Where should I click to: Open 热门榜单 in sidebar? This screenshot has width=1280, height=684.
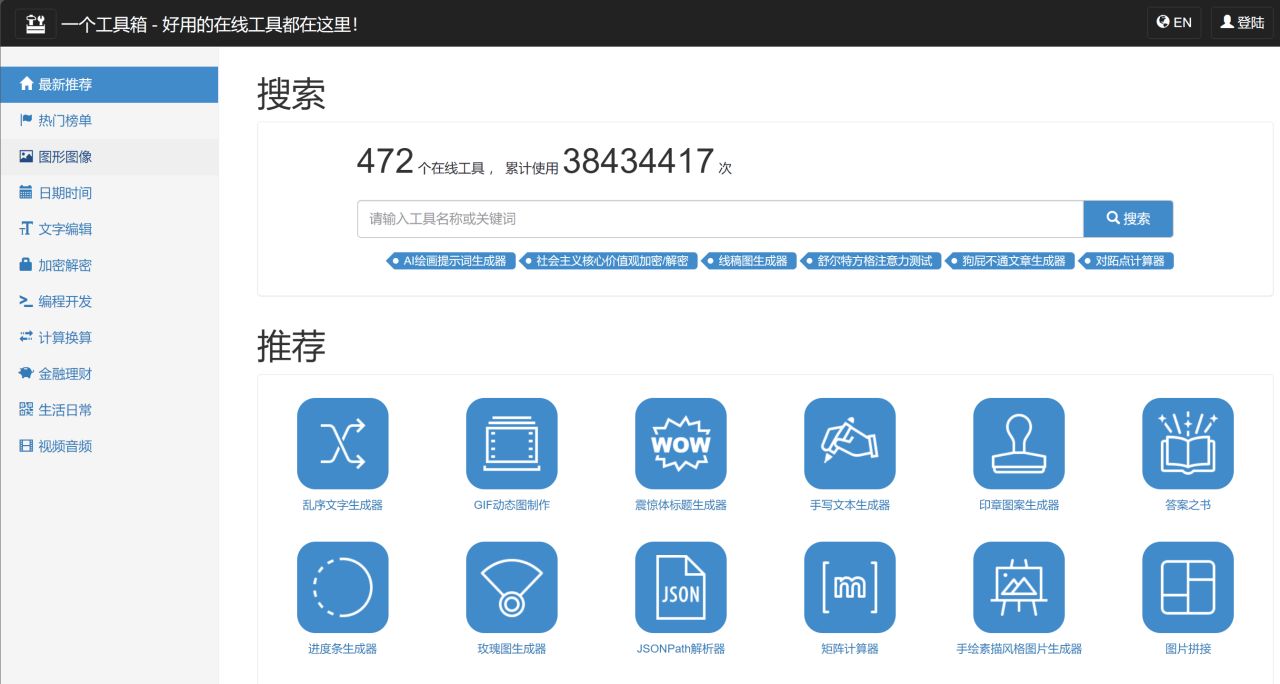point(109,120)
